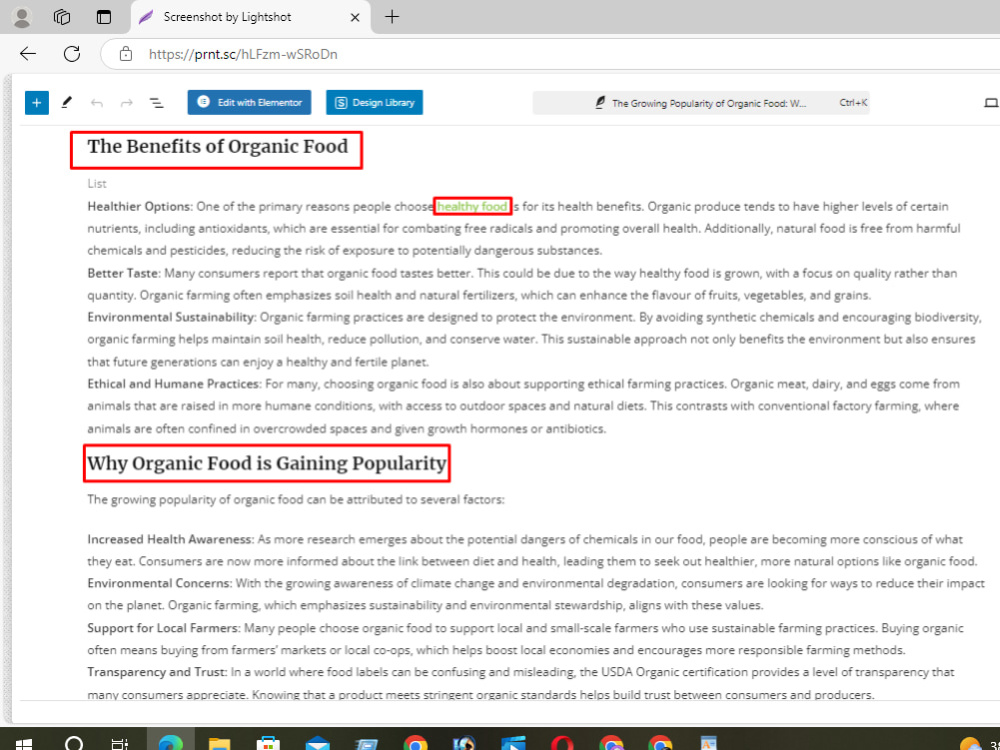
Task: Redo the last undone edit
Action: click(x=127, y=103)
